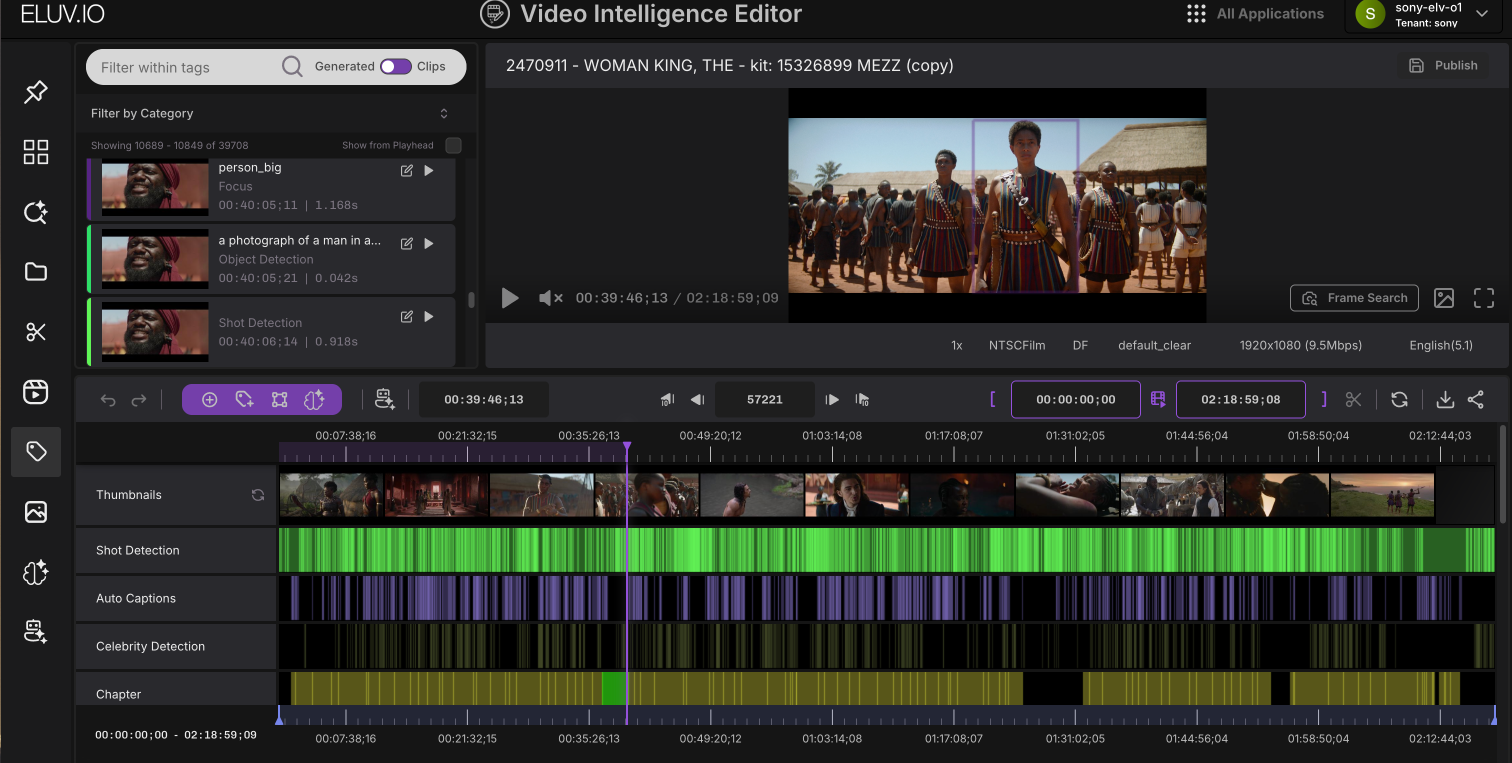Click the bottom assistant sparkle icon in sidebar
This screenshot has height=763, width=1512.
click(36, 632)
